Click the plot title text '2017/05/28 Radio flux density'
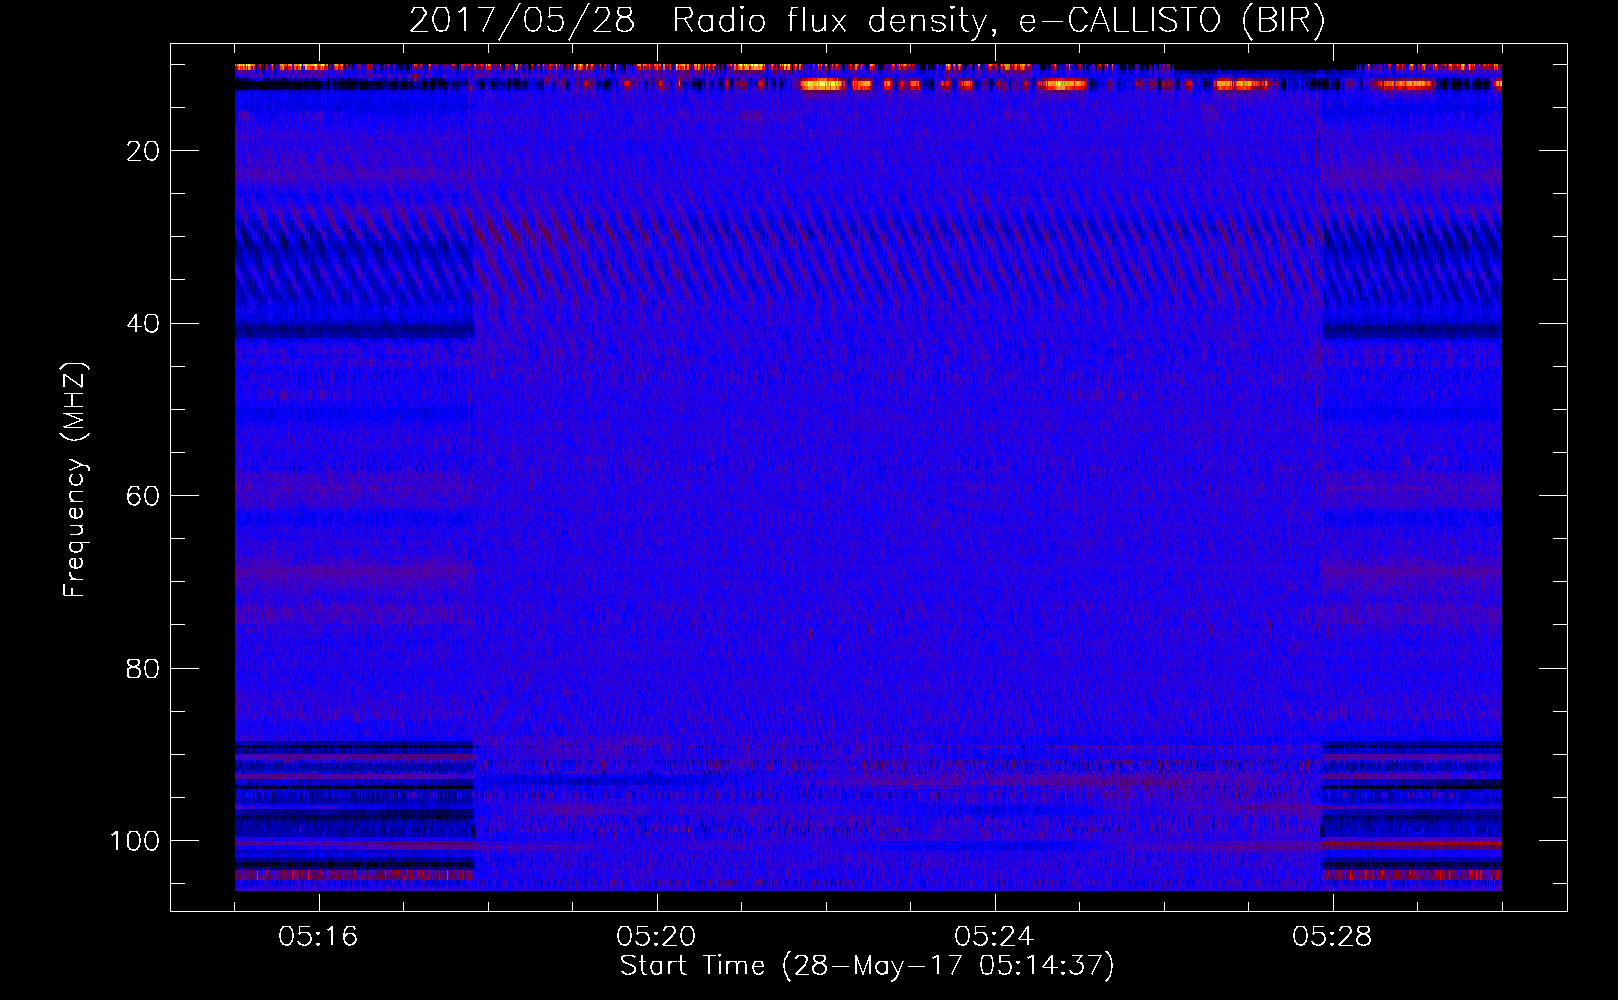 [x=703, y=21]
